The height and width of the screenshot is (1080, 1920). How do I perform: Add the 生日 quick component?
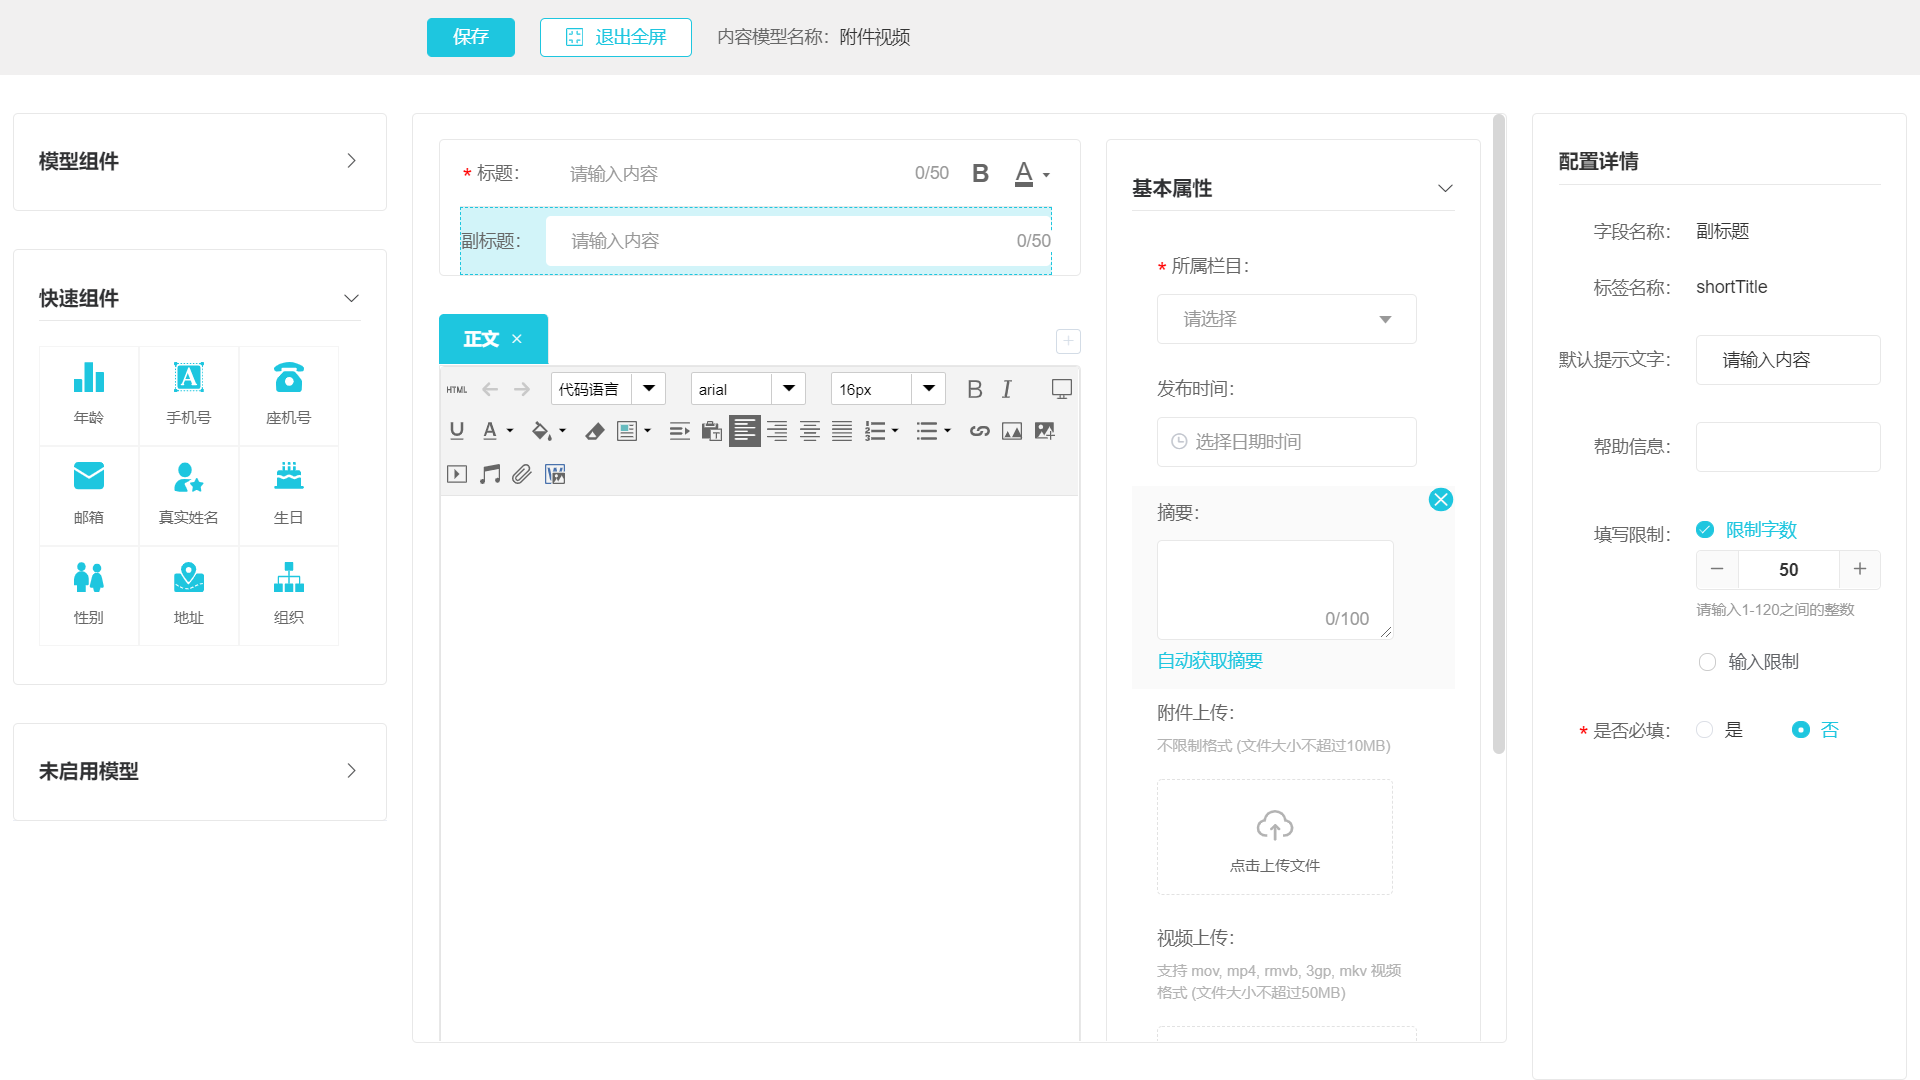289,494
